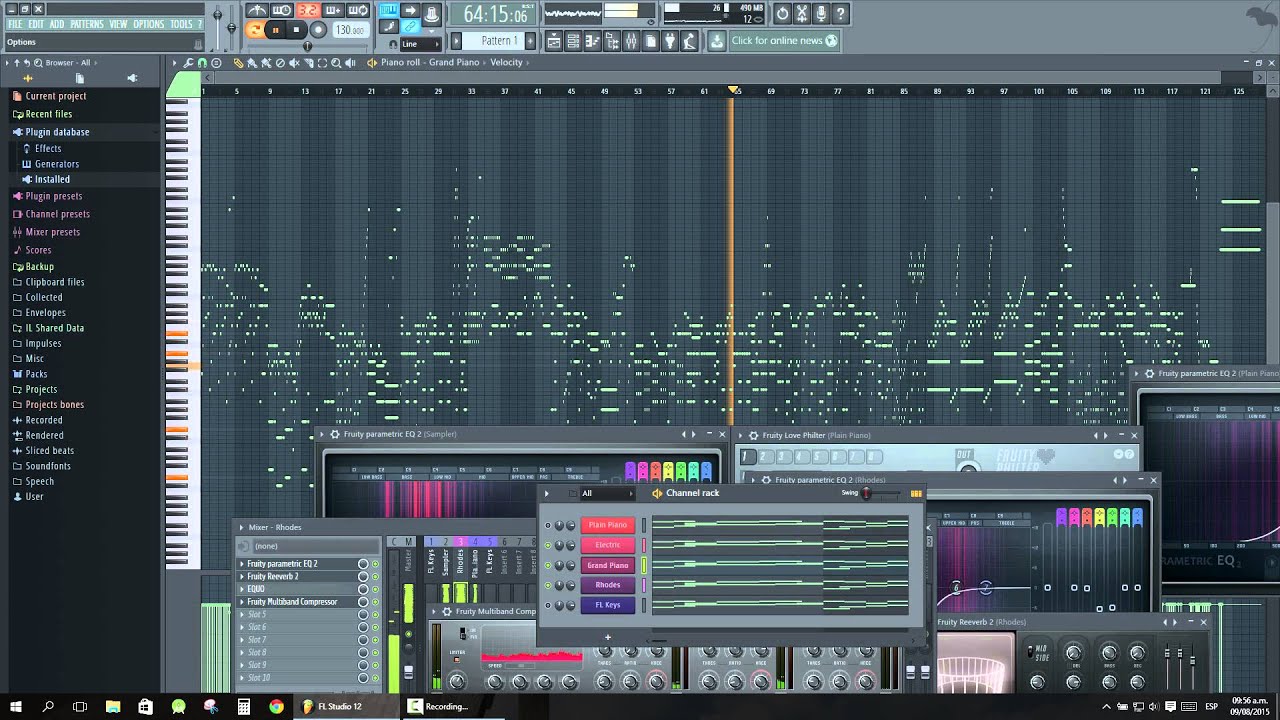Viewport: 1280px width, 720px height.
Task: Select the Mute tool in piano roll toolbar
Action: [294, 63]
